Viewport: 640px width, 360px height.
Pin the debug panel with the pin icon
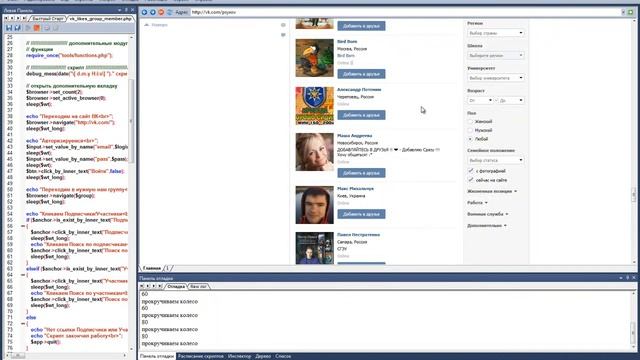coord(627,278)
